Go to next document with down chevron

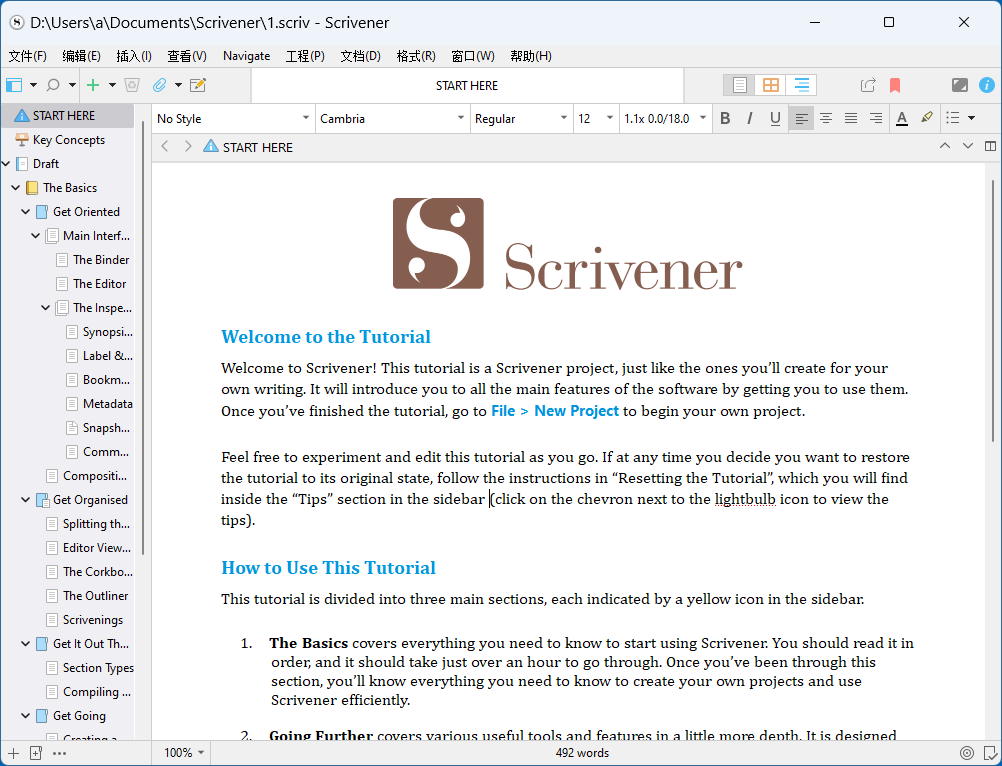pos(967,146)
